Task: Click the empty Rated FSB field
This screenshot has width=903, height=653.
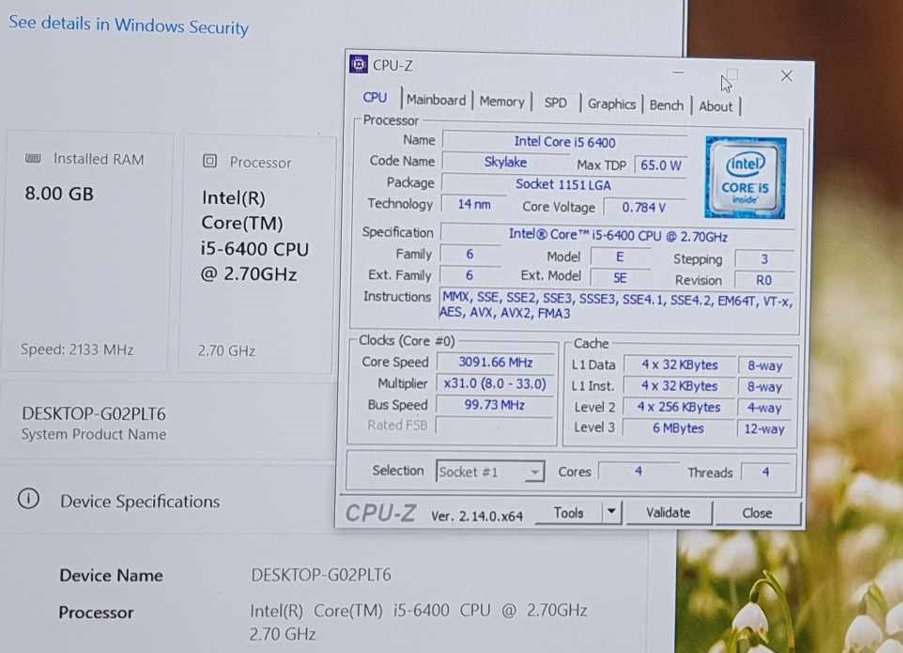Action: point(494,427)
